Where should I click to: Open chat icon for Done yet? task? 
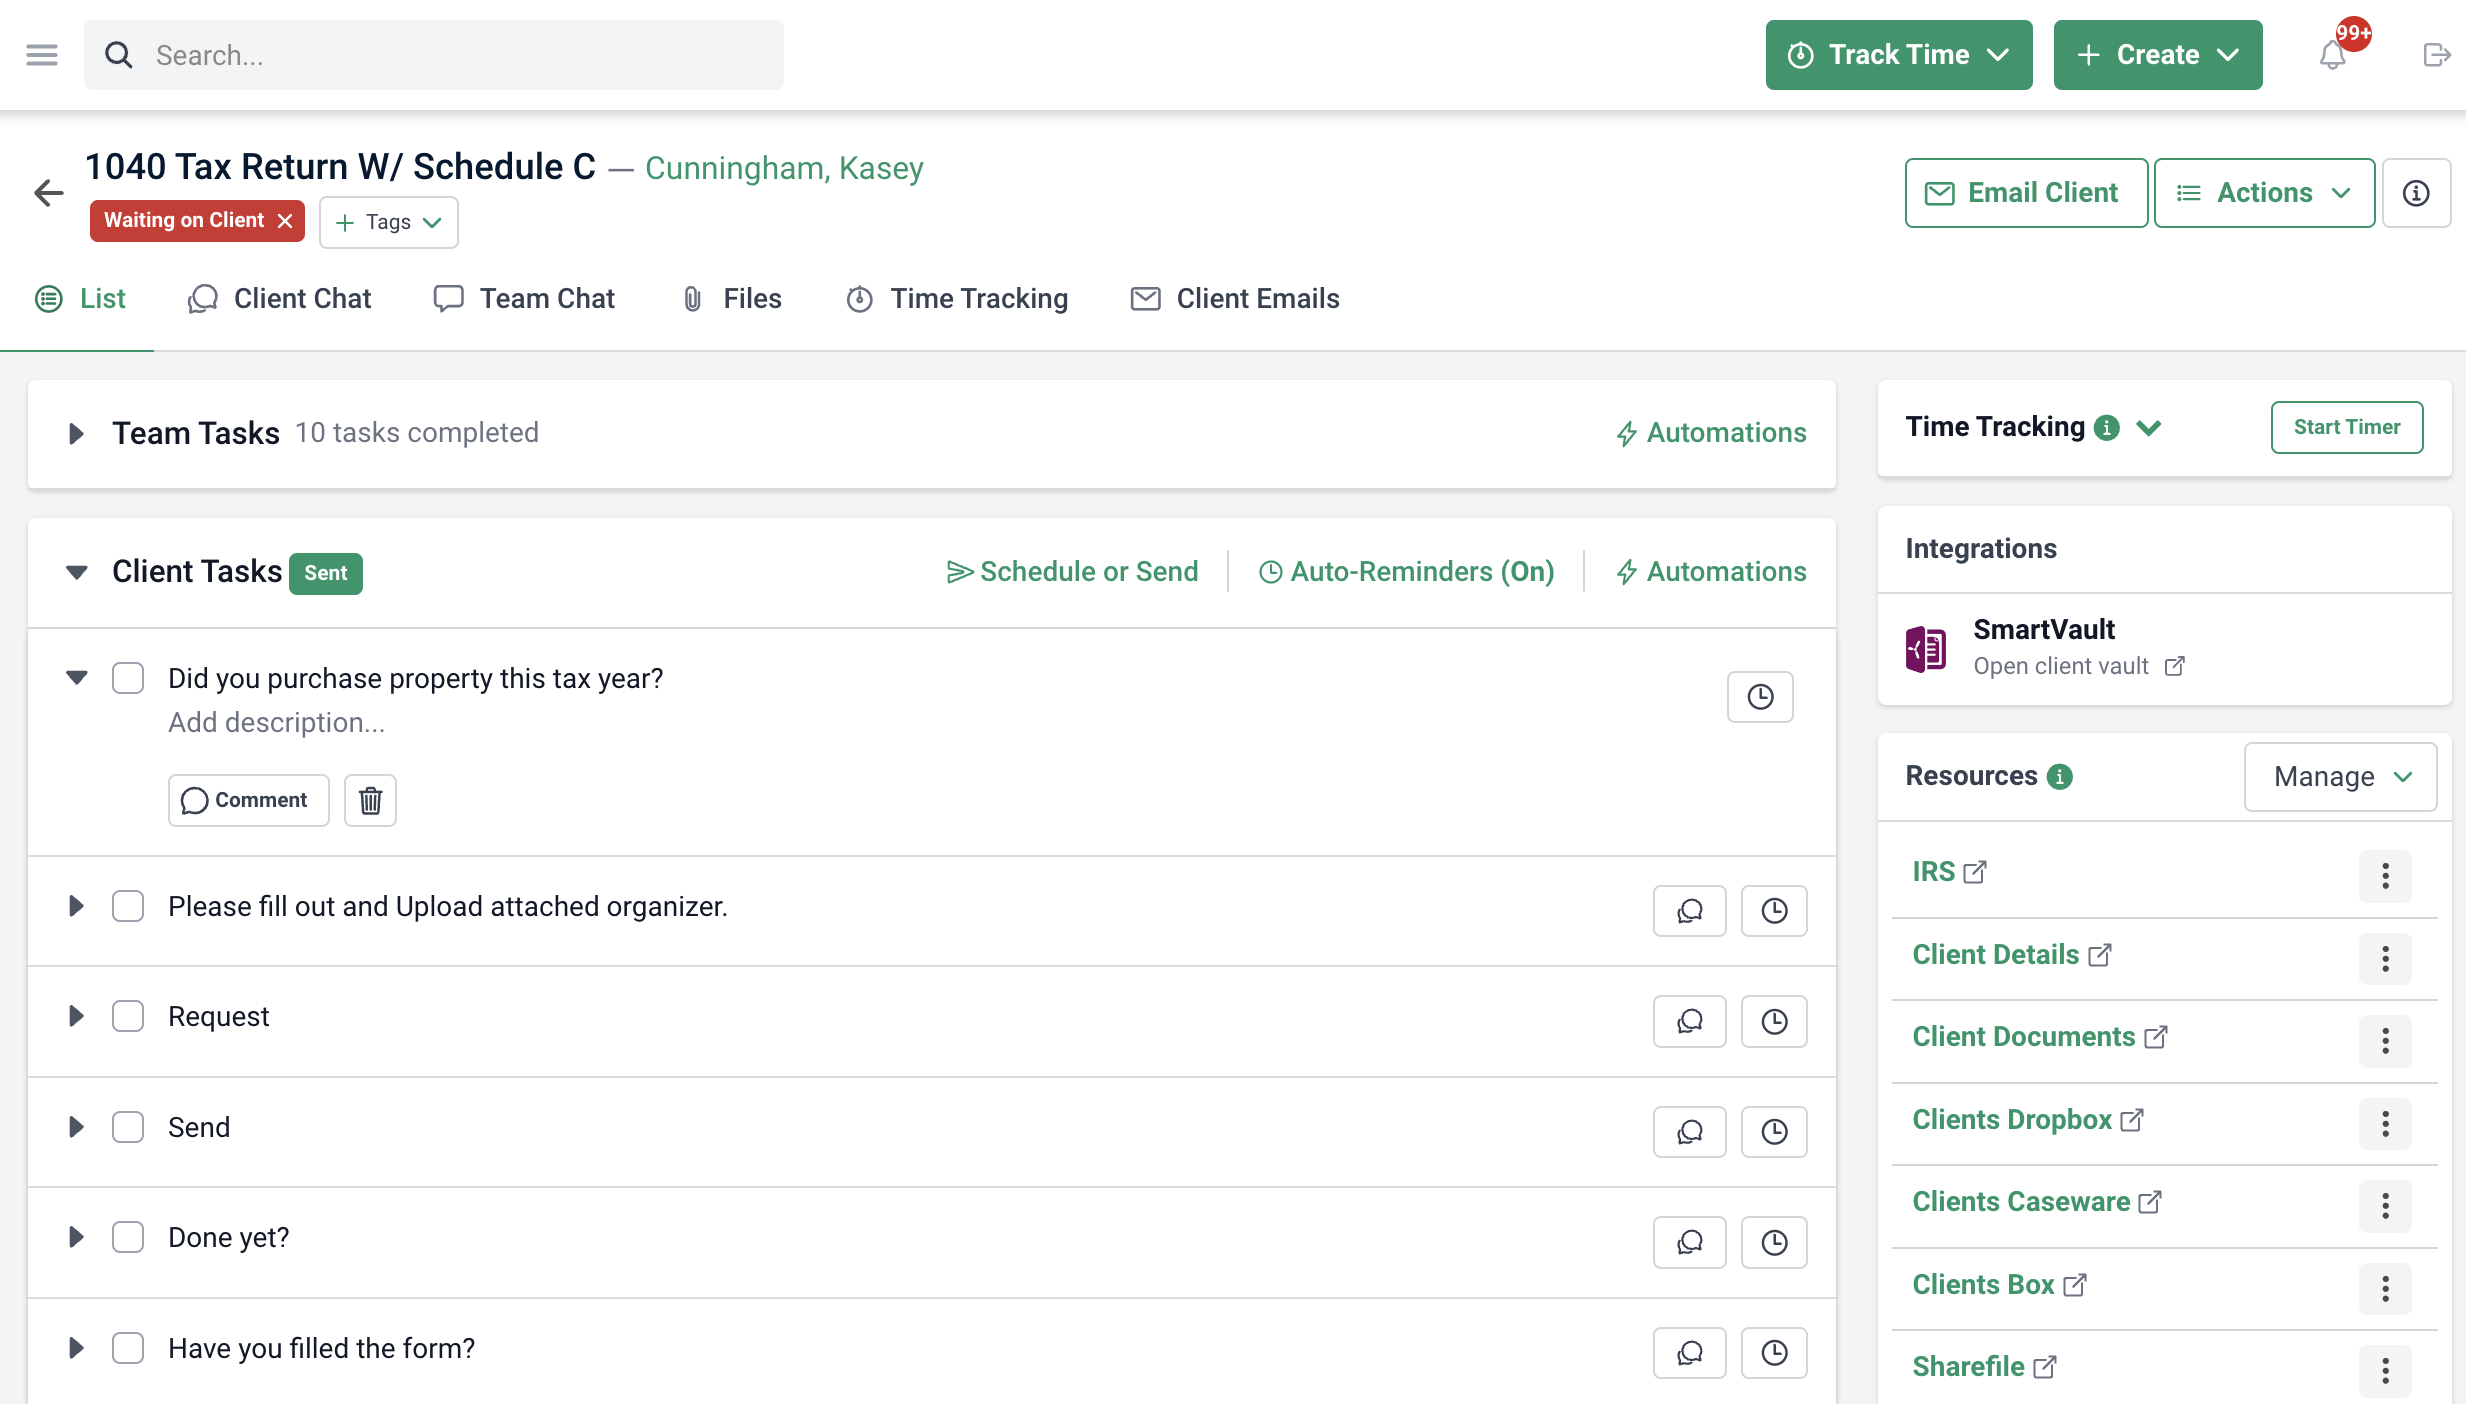pos(1690,1242)
